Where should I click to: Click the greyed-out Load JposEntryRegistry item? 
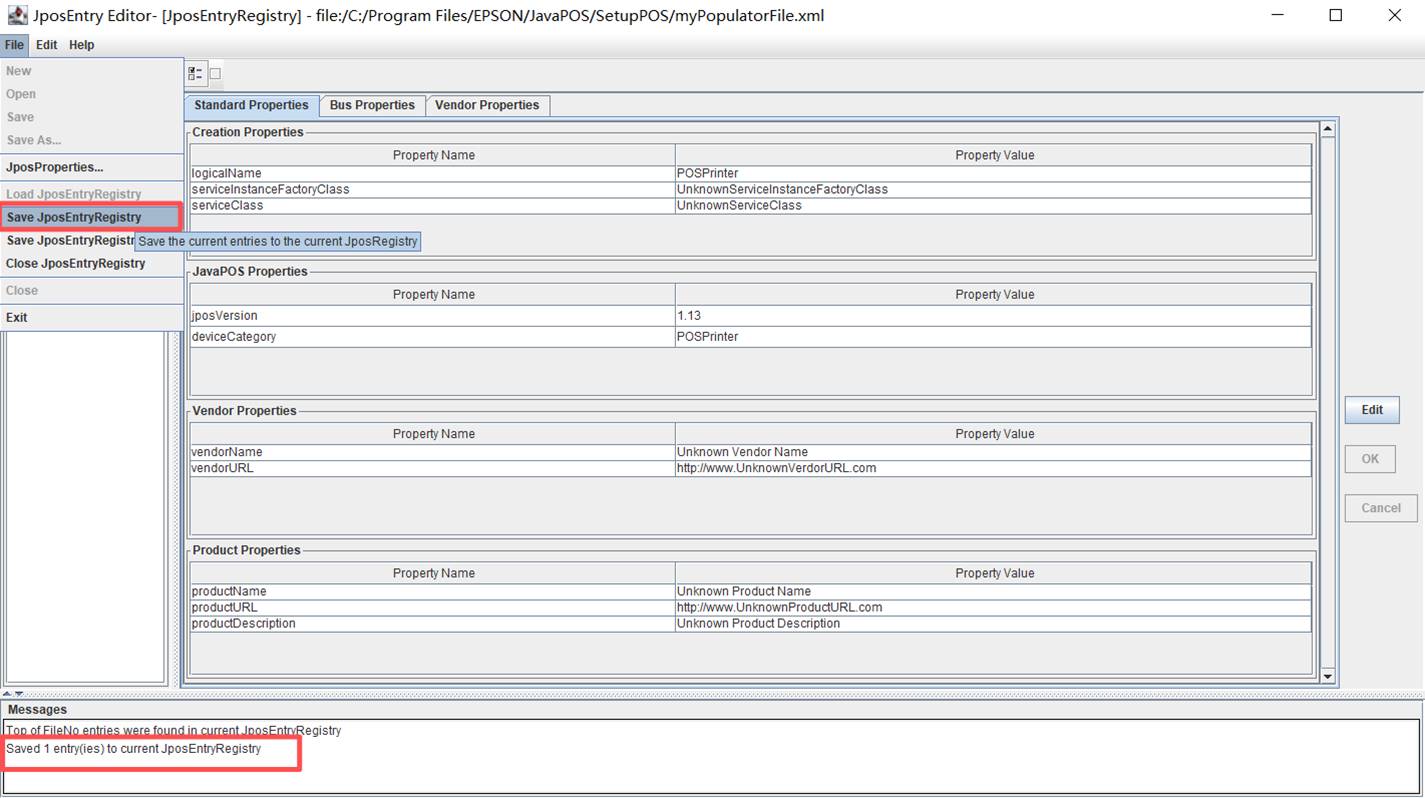[x=92, y=194]
